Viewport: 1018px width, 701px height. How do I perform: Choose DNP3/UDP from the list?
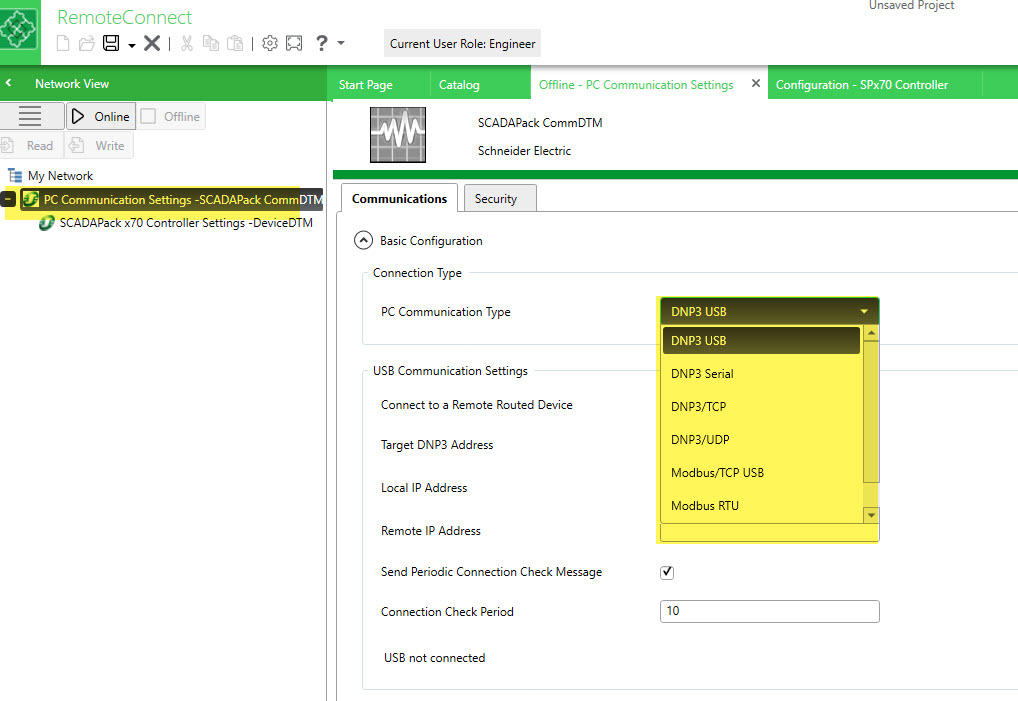761,440
